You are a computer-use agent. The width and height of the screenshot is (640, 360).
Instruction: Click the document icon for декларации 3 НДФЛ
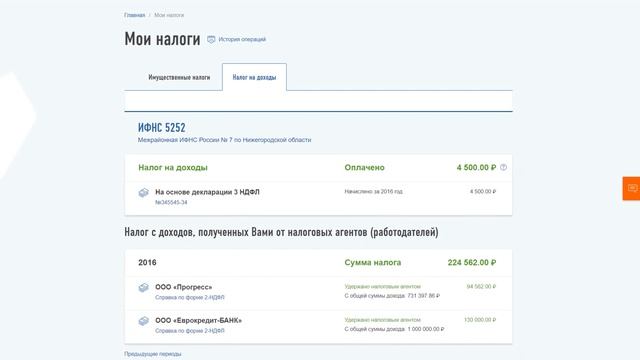[143, 193]
